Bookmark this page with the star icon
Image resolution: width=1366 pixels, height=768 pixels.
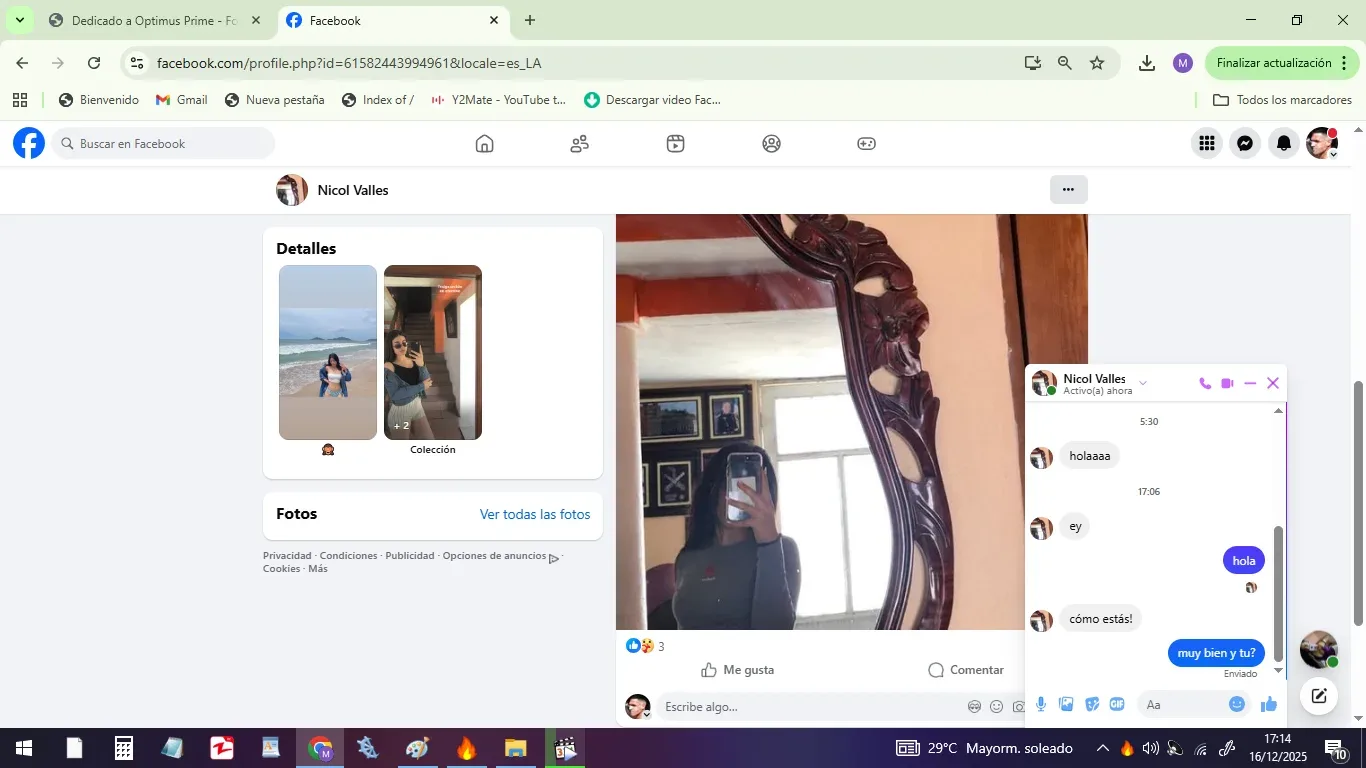[1097, 63]
